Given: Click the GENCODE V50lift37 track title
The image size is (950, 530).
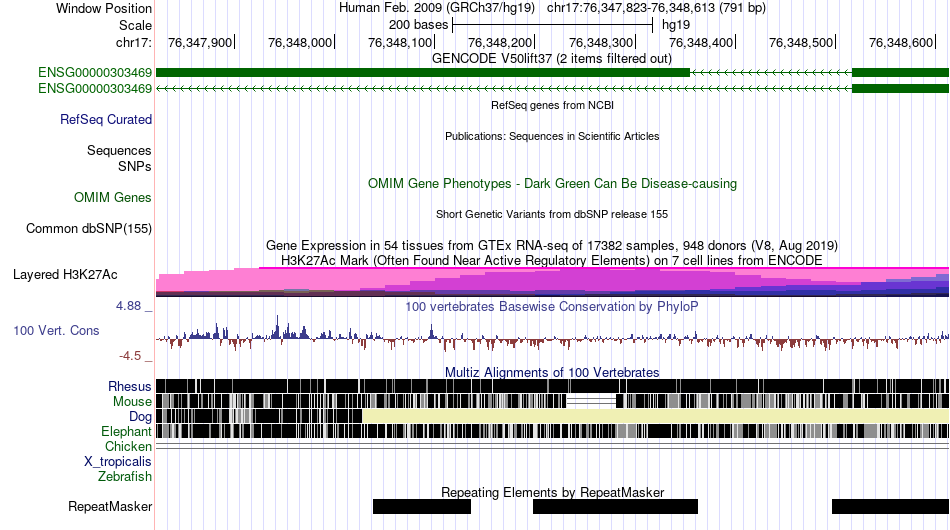Looking at the screenshot, I should pos(551,58).
